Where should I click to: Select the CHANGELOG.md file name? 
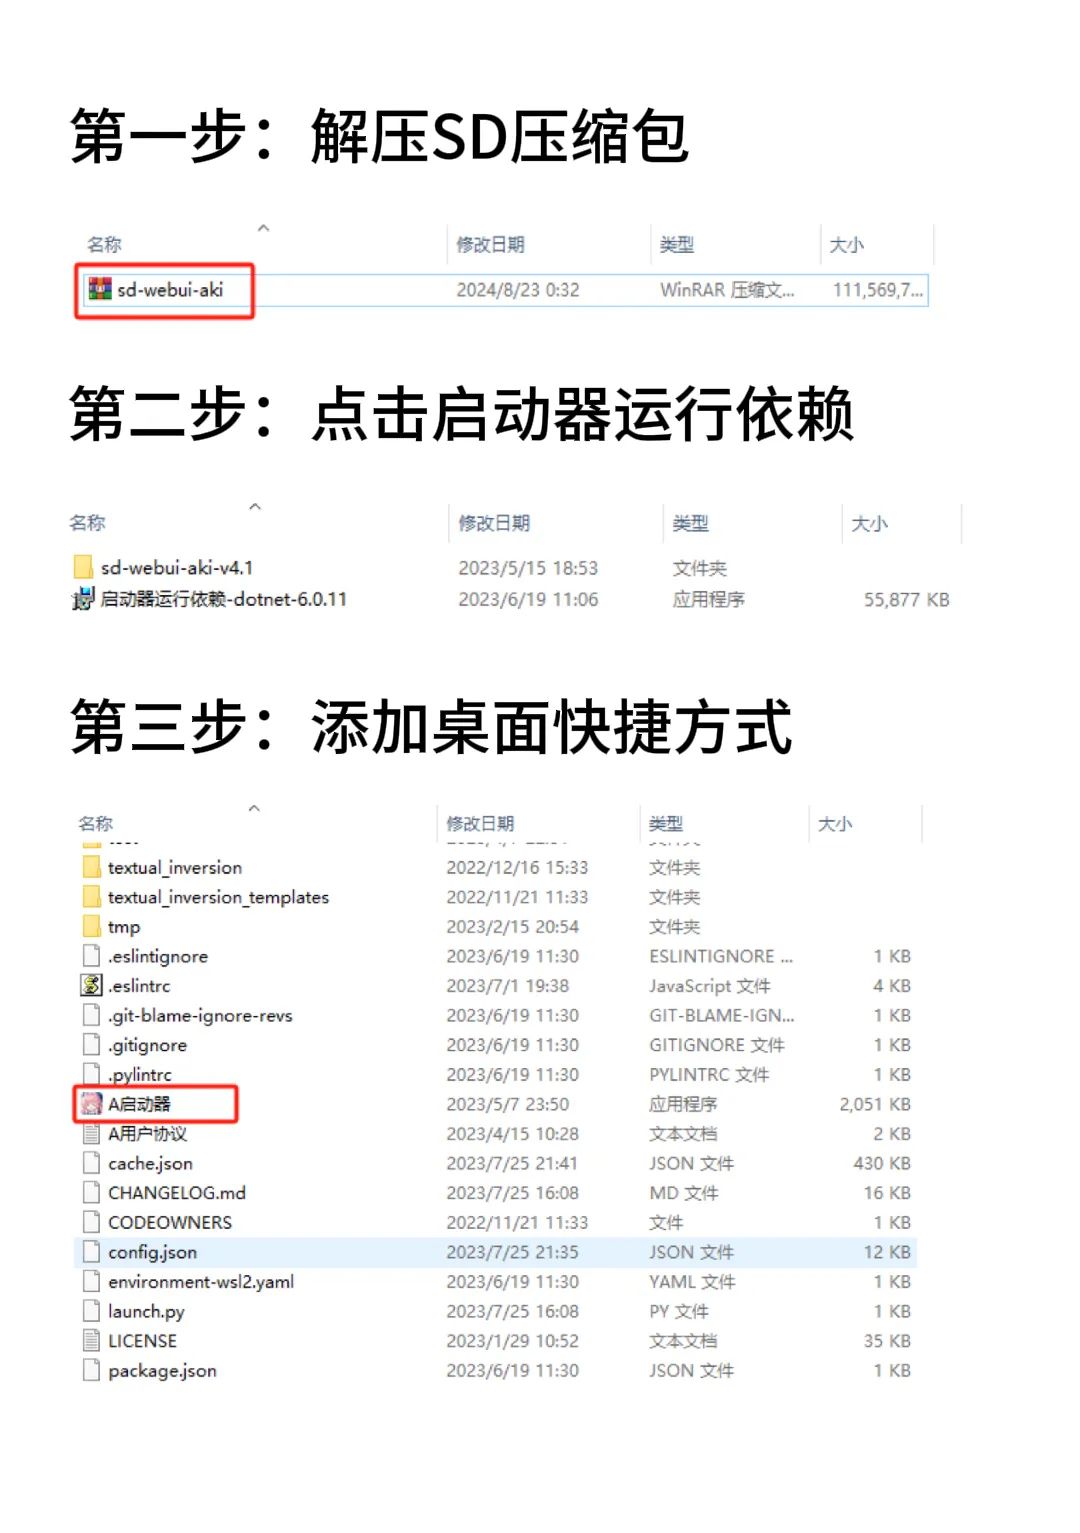point(177,1193)
